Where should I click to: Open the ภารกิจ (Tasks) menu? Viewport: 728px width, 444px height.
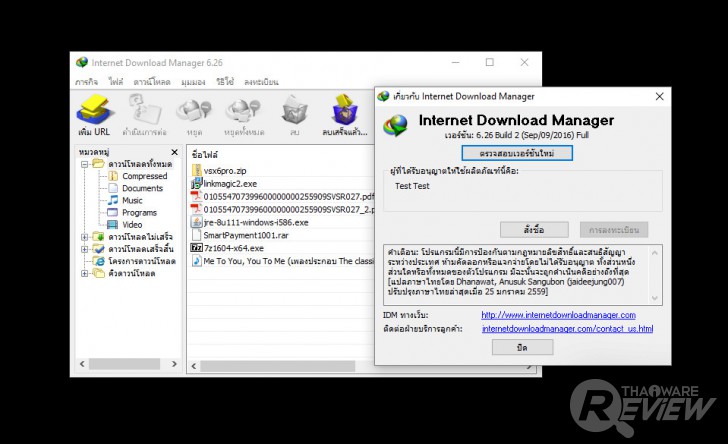(x=86, y=82)
